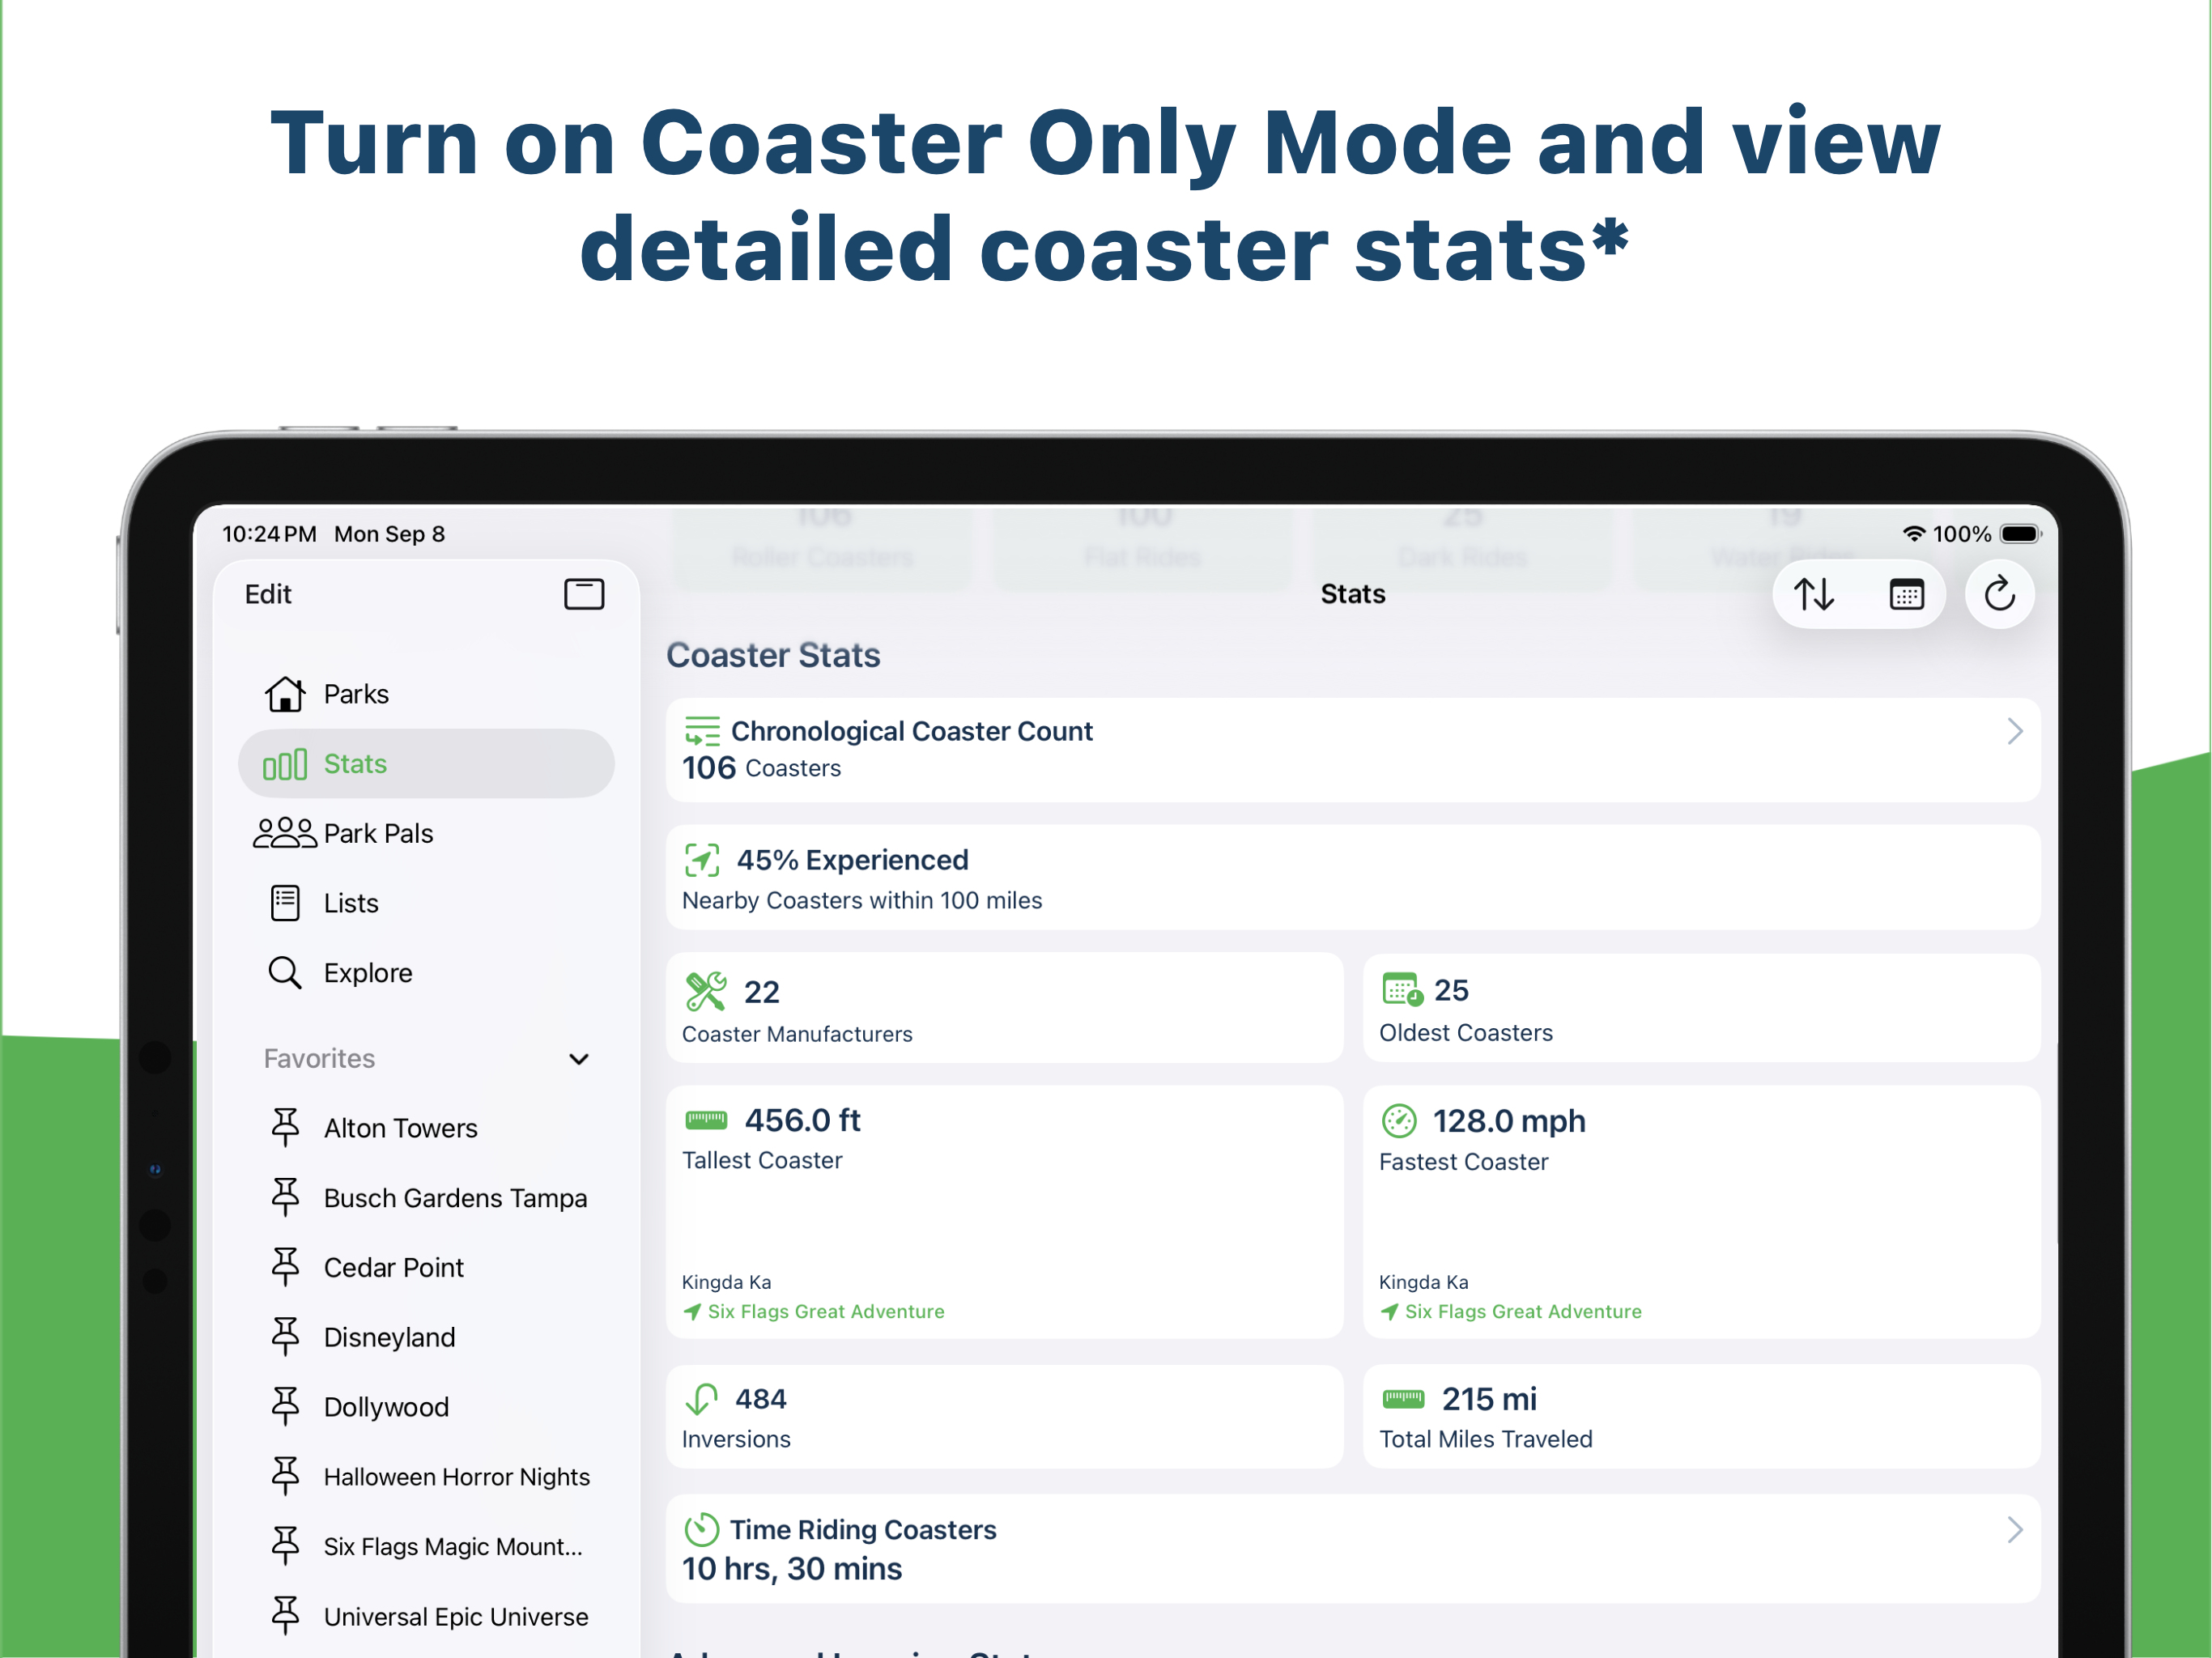Open the Lists section
Image resolution: width=2212 pixels, height=1658 pixels.
point(426,903)
